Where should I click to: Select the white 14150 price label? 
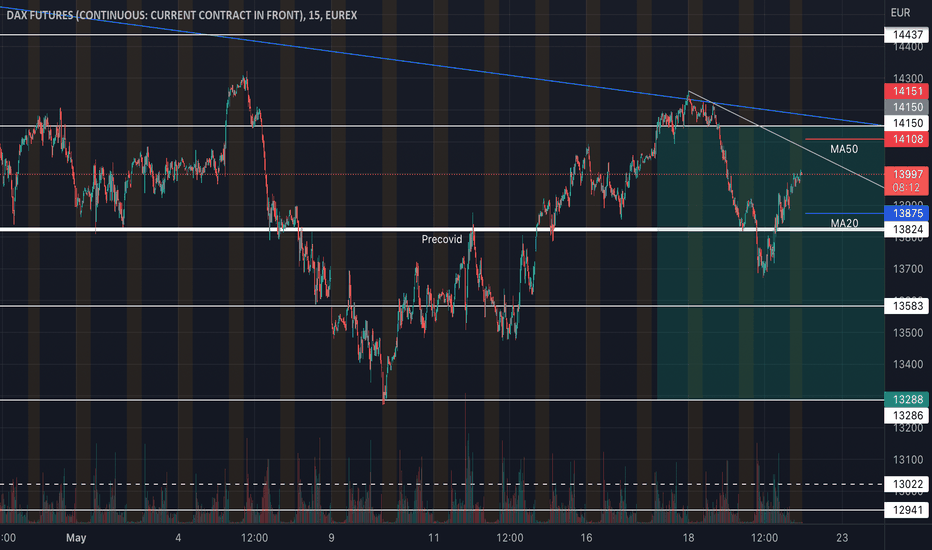(x=907, y=123)
